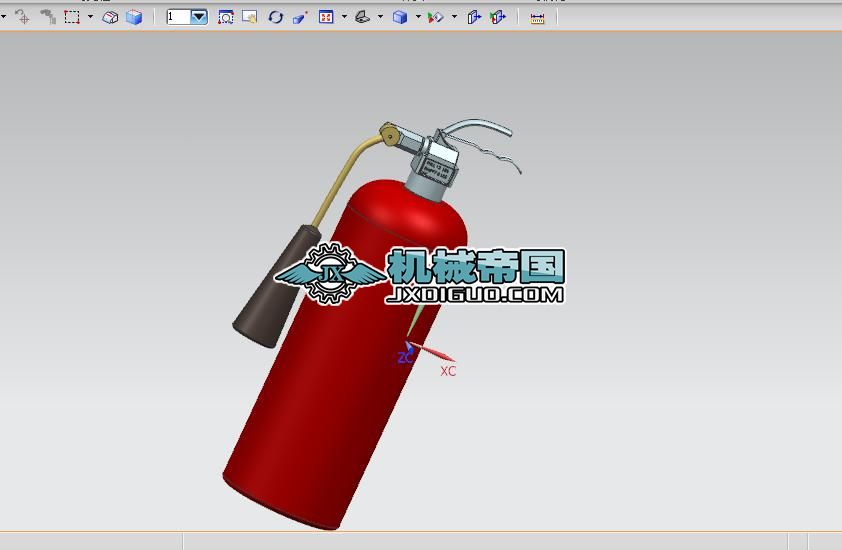Screen dimensions: 842x550
Task: Click the ZC axis label
Action: (x=405, y=357)
